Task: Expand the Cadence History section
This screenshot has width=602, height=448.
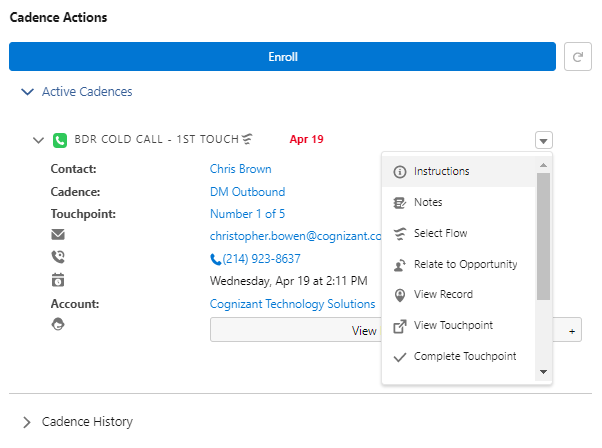Action: (x=26, y=422)
